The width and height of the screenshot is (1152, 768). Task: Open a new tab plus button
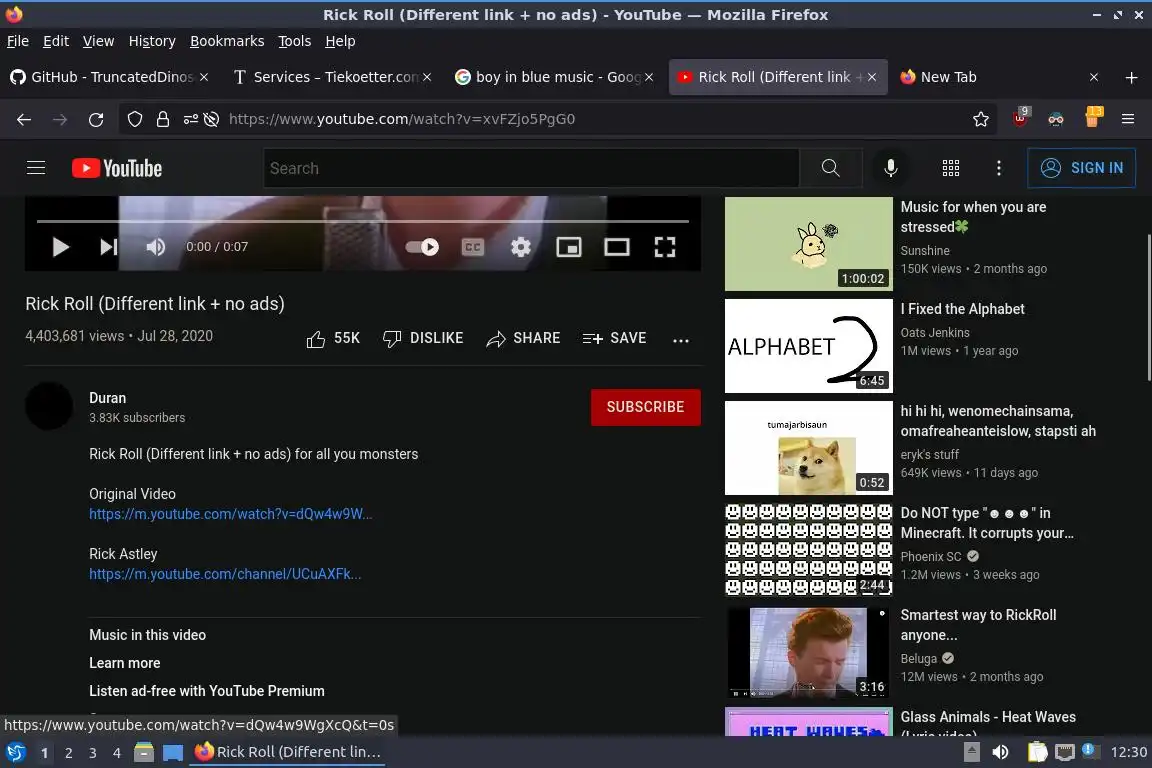tap(1131, 77)
